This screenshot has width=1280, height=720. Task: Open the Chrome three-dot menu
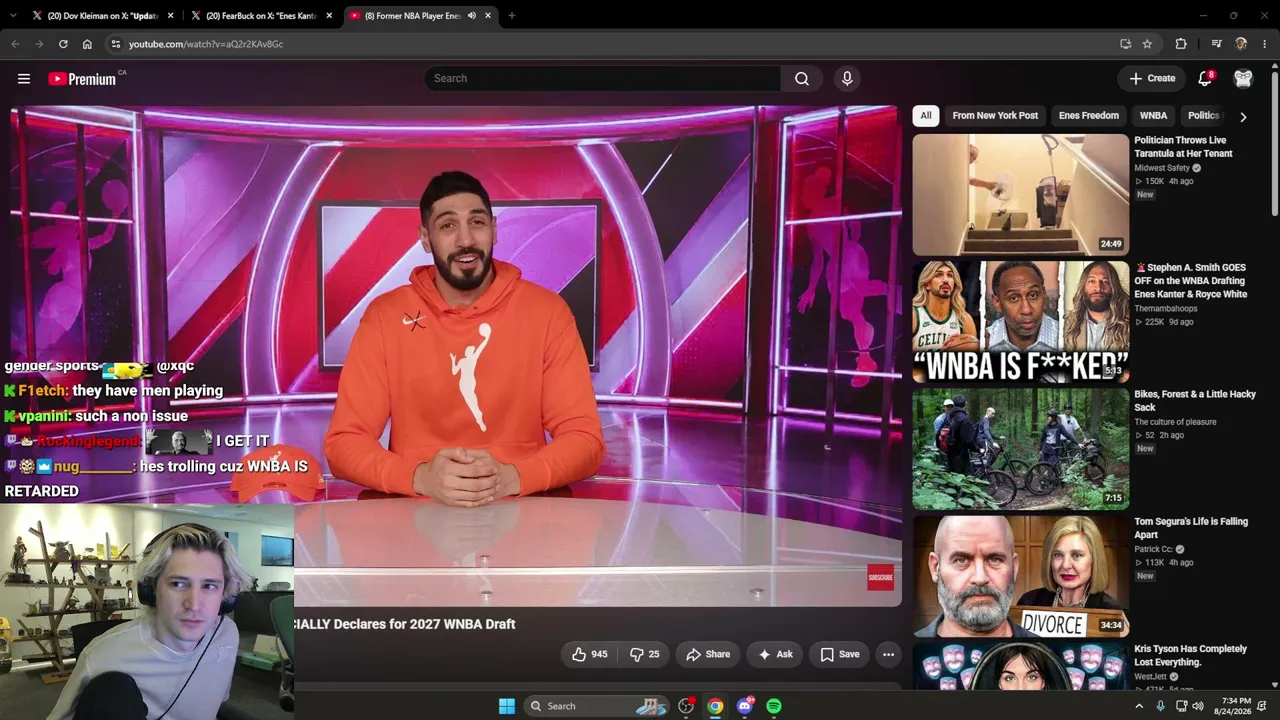tap(1265, 44)
